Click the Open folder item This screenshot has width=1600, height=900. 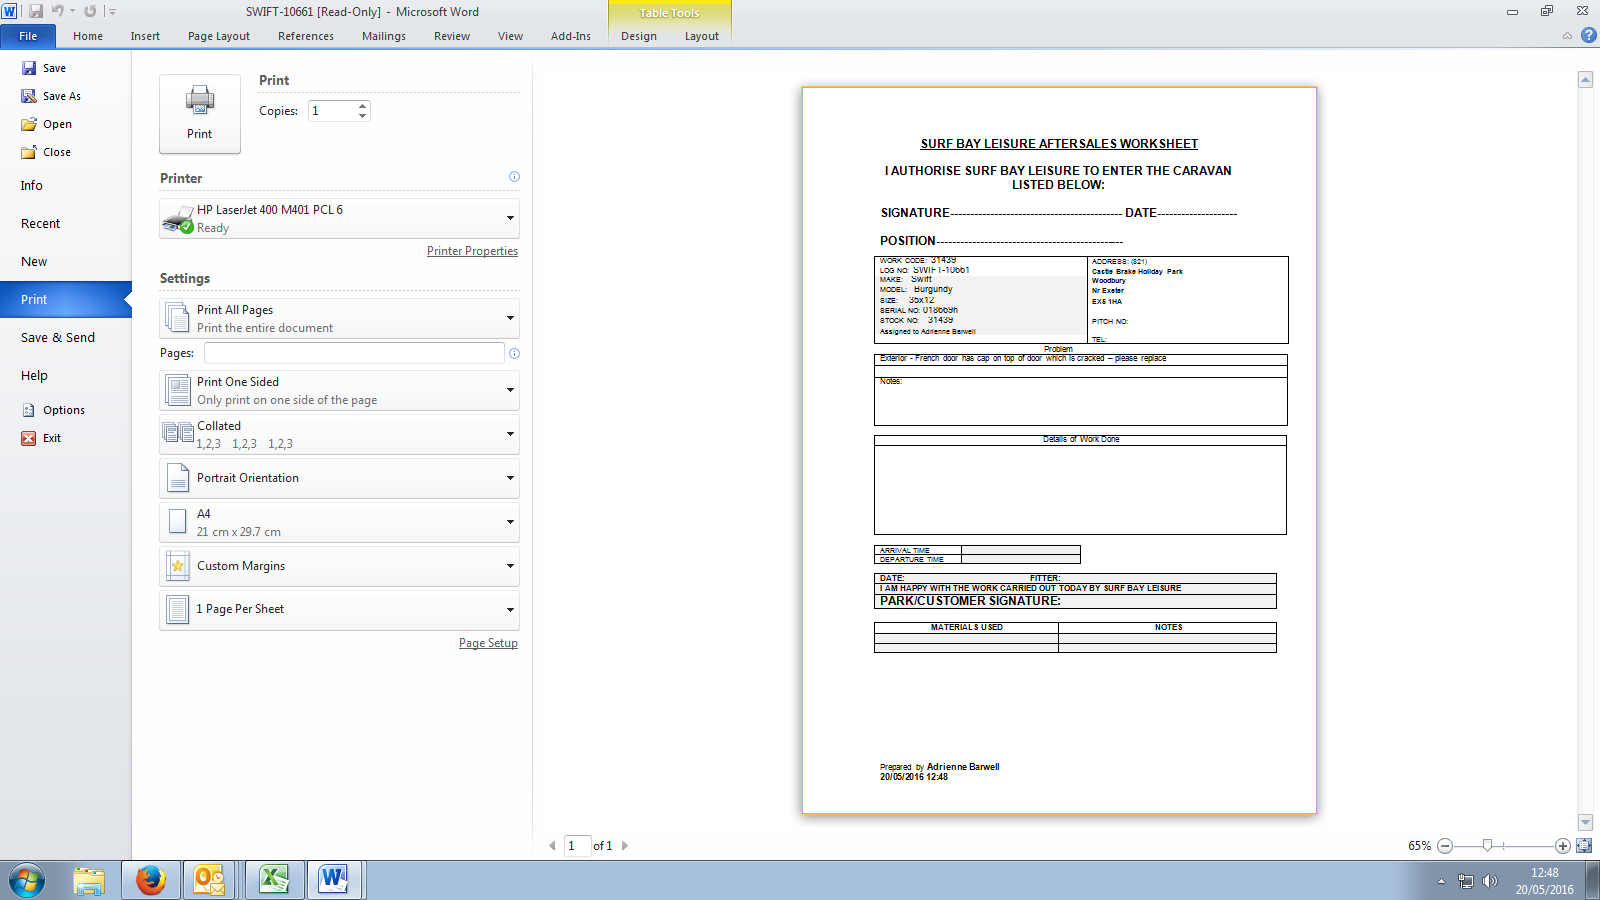pyautogui.click(x=57, y=124)
